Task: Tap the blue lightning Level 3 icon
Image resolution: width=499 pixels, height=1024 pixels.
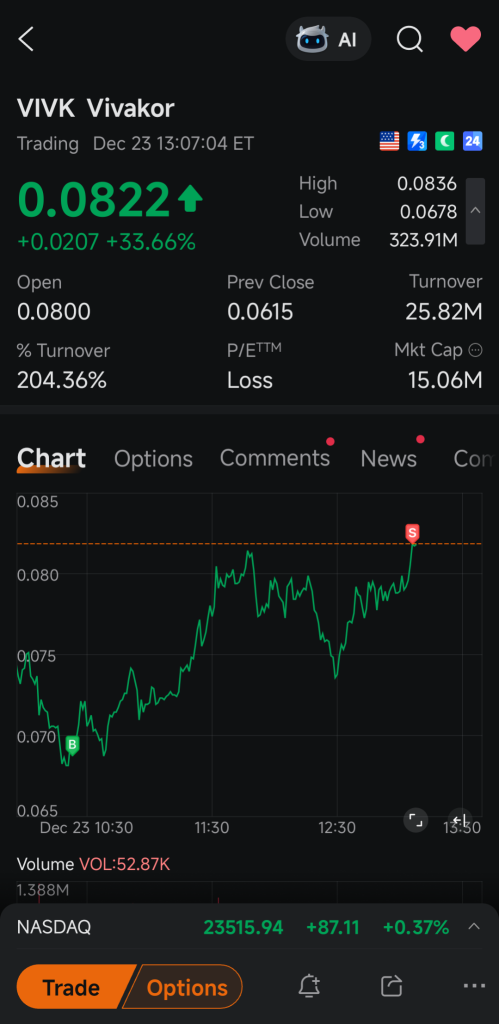Action: [x=417, y=141]
